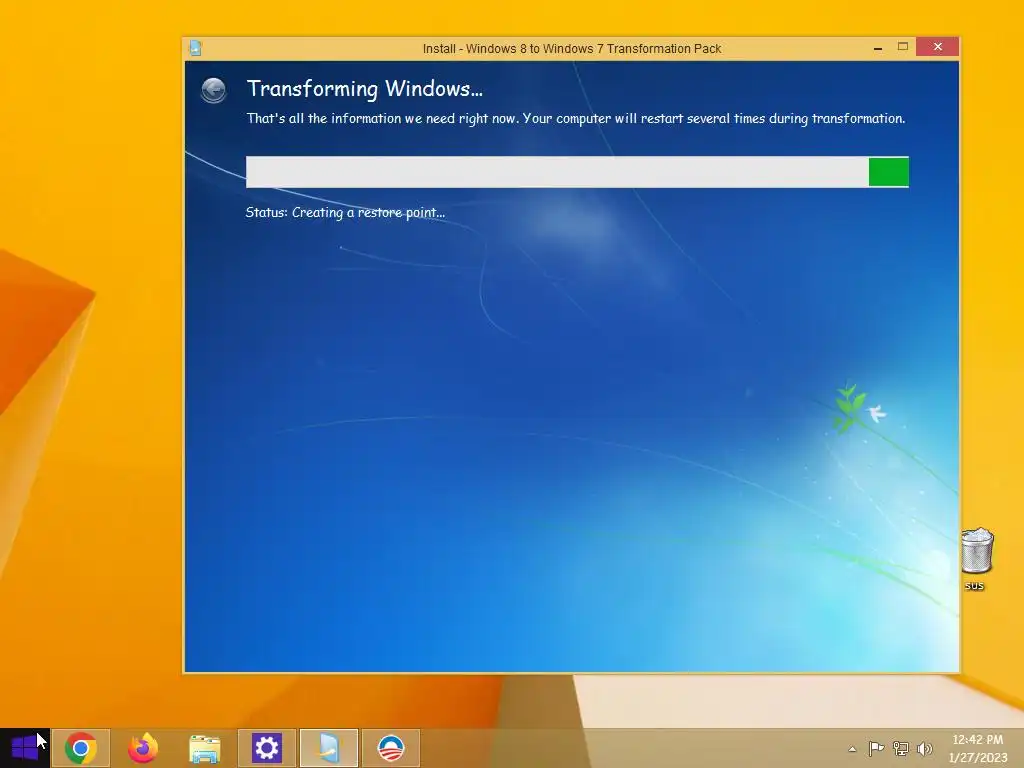Click the installer title bar icon

coord(195,48)
